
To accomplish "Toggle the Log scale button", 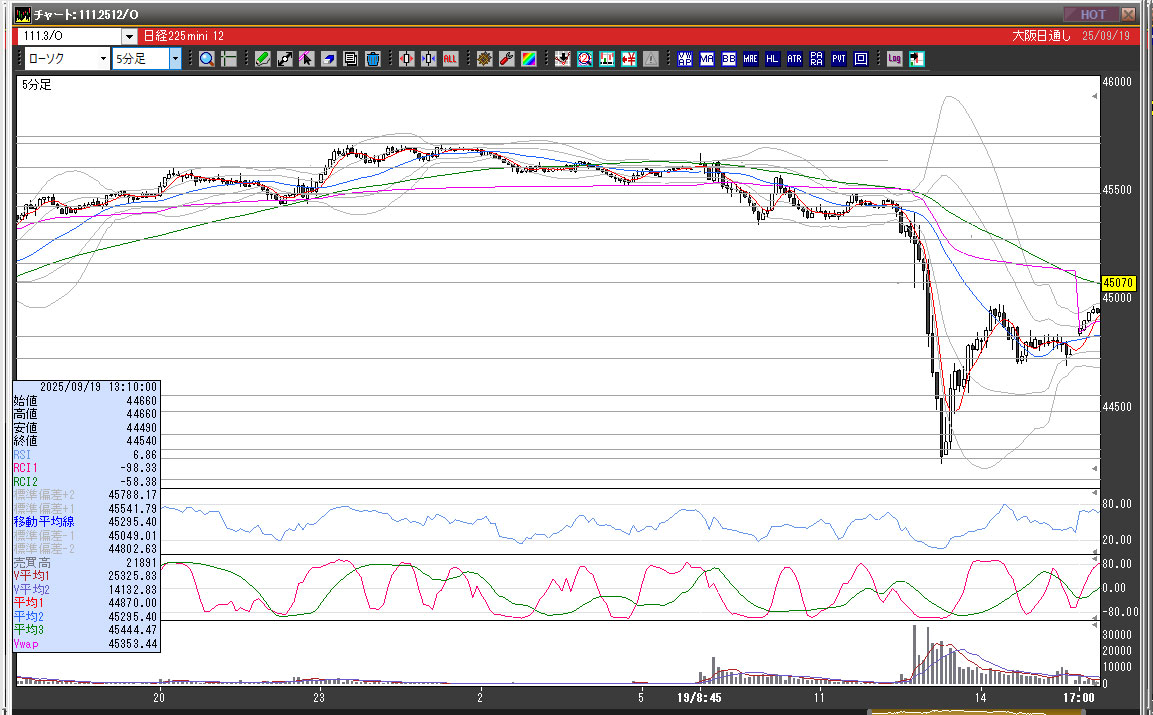I will pyautogui.click(x=894, y=59).
